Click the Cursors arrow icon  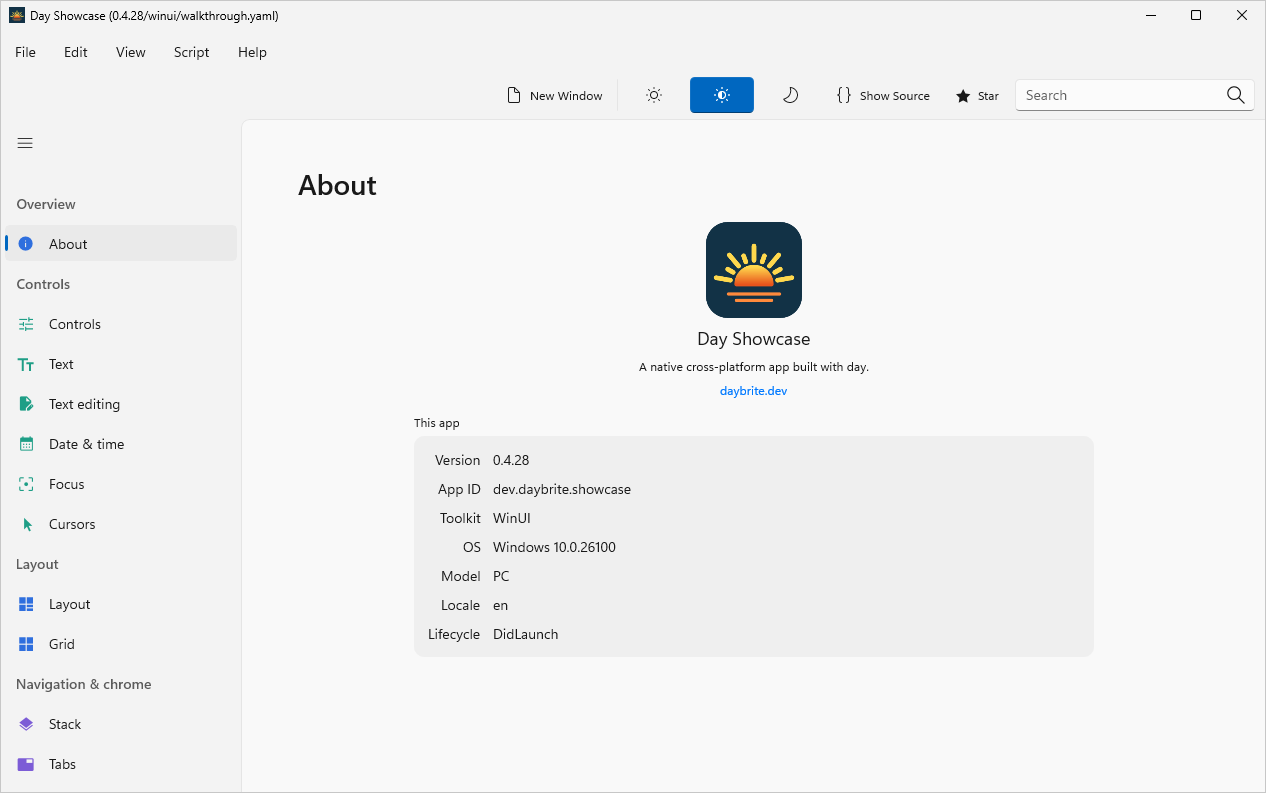26,524
